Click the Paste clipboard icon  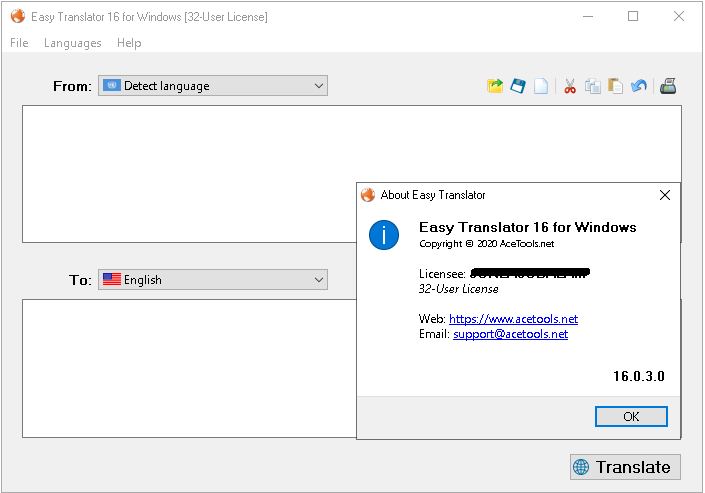coord(616,86)
